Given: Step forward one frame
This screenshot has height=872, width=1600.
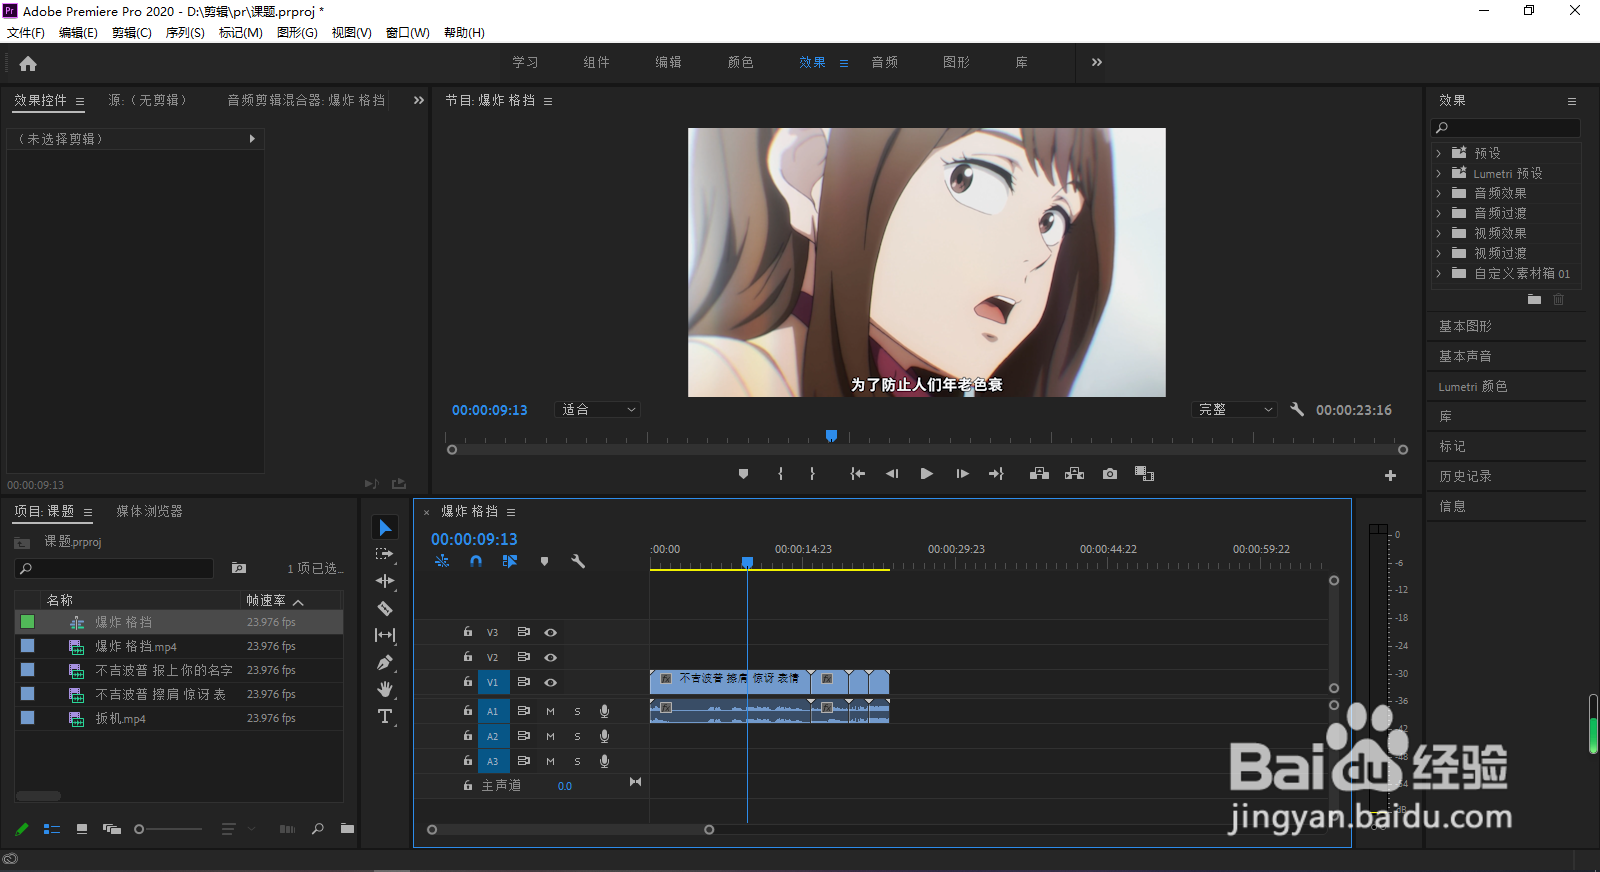Looking at the screenshot, I should [962, 474].
